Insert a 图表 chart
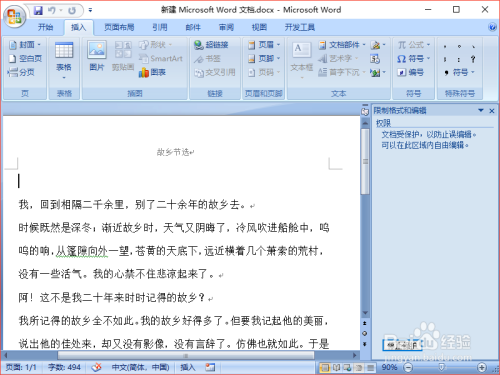The width and height of the screenshot is (500, 375). (x=152, y=72)
